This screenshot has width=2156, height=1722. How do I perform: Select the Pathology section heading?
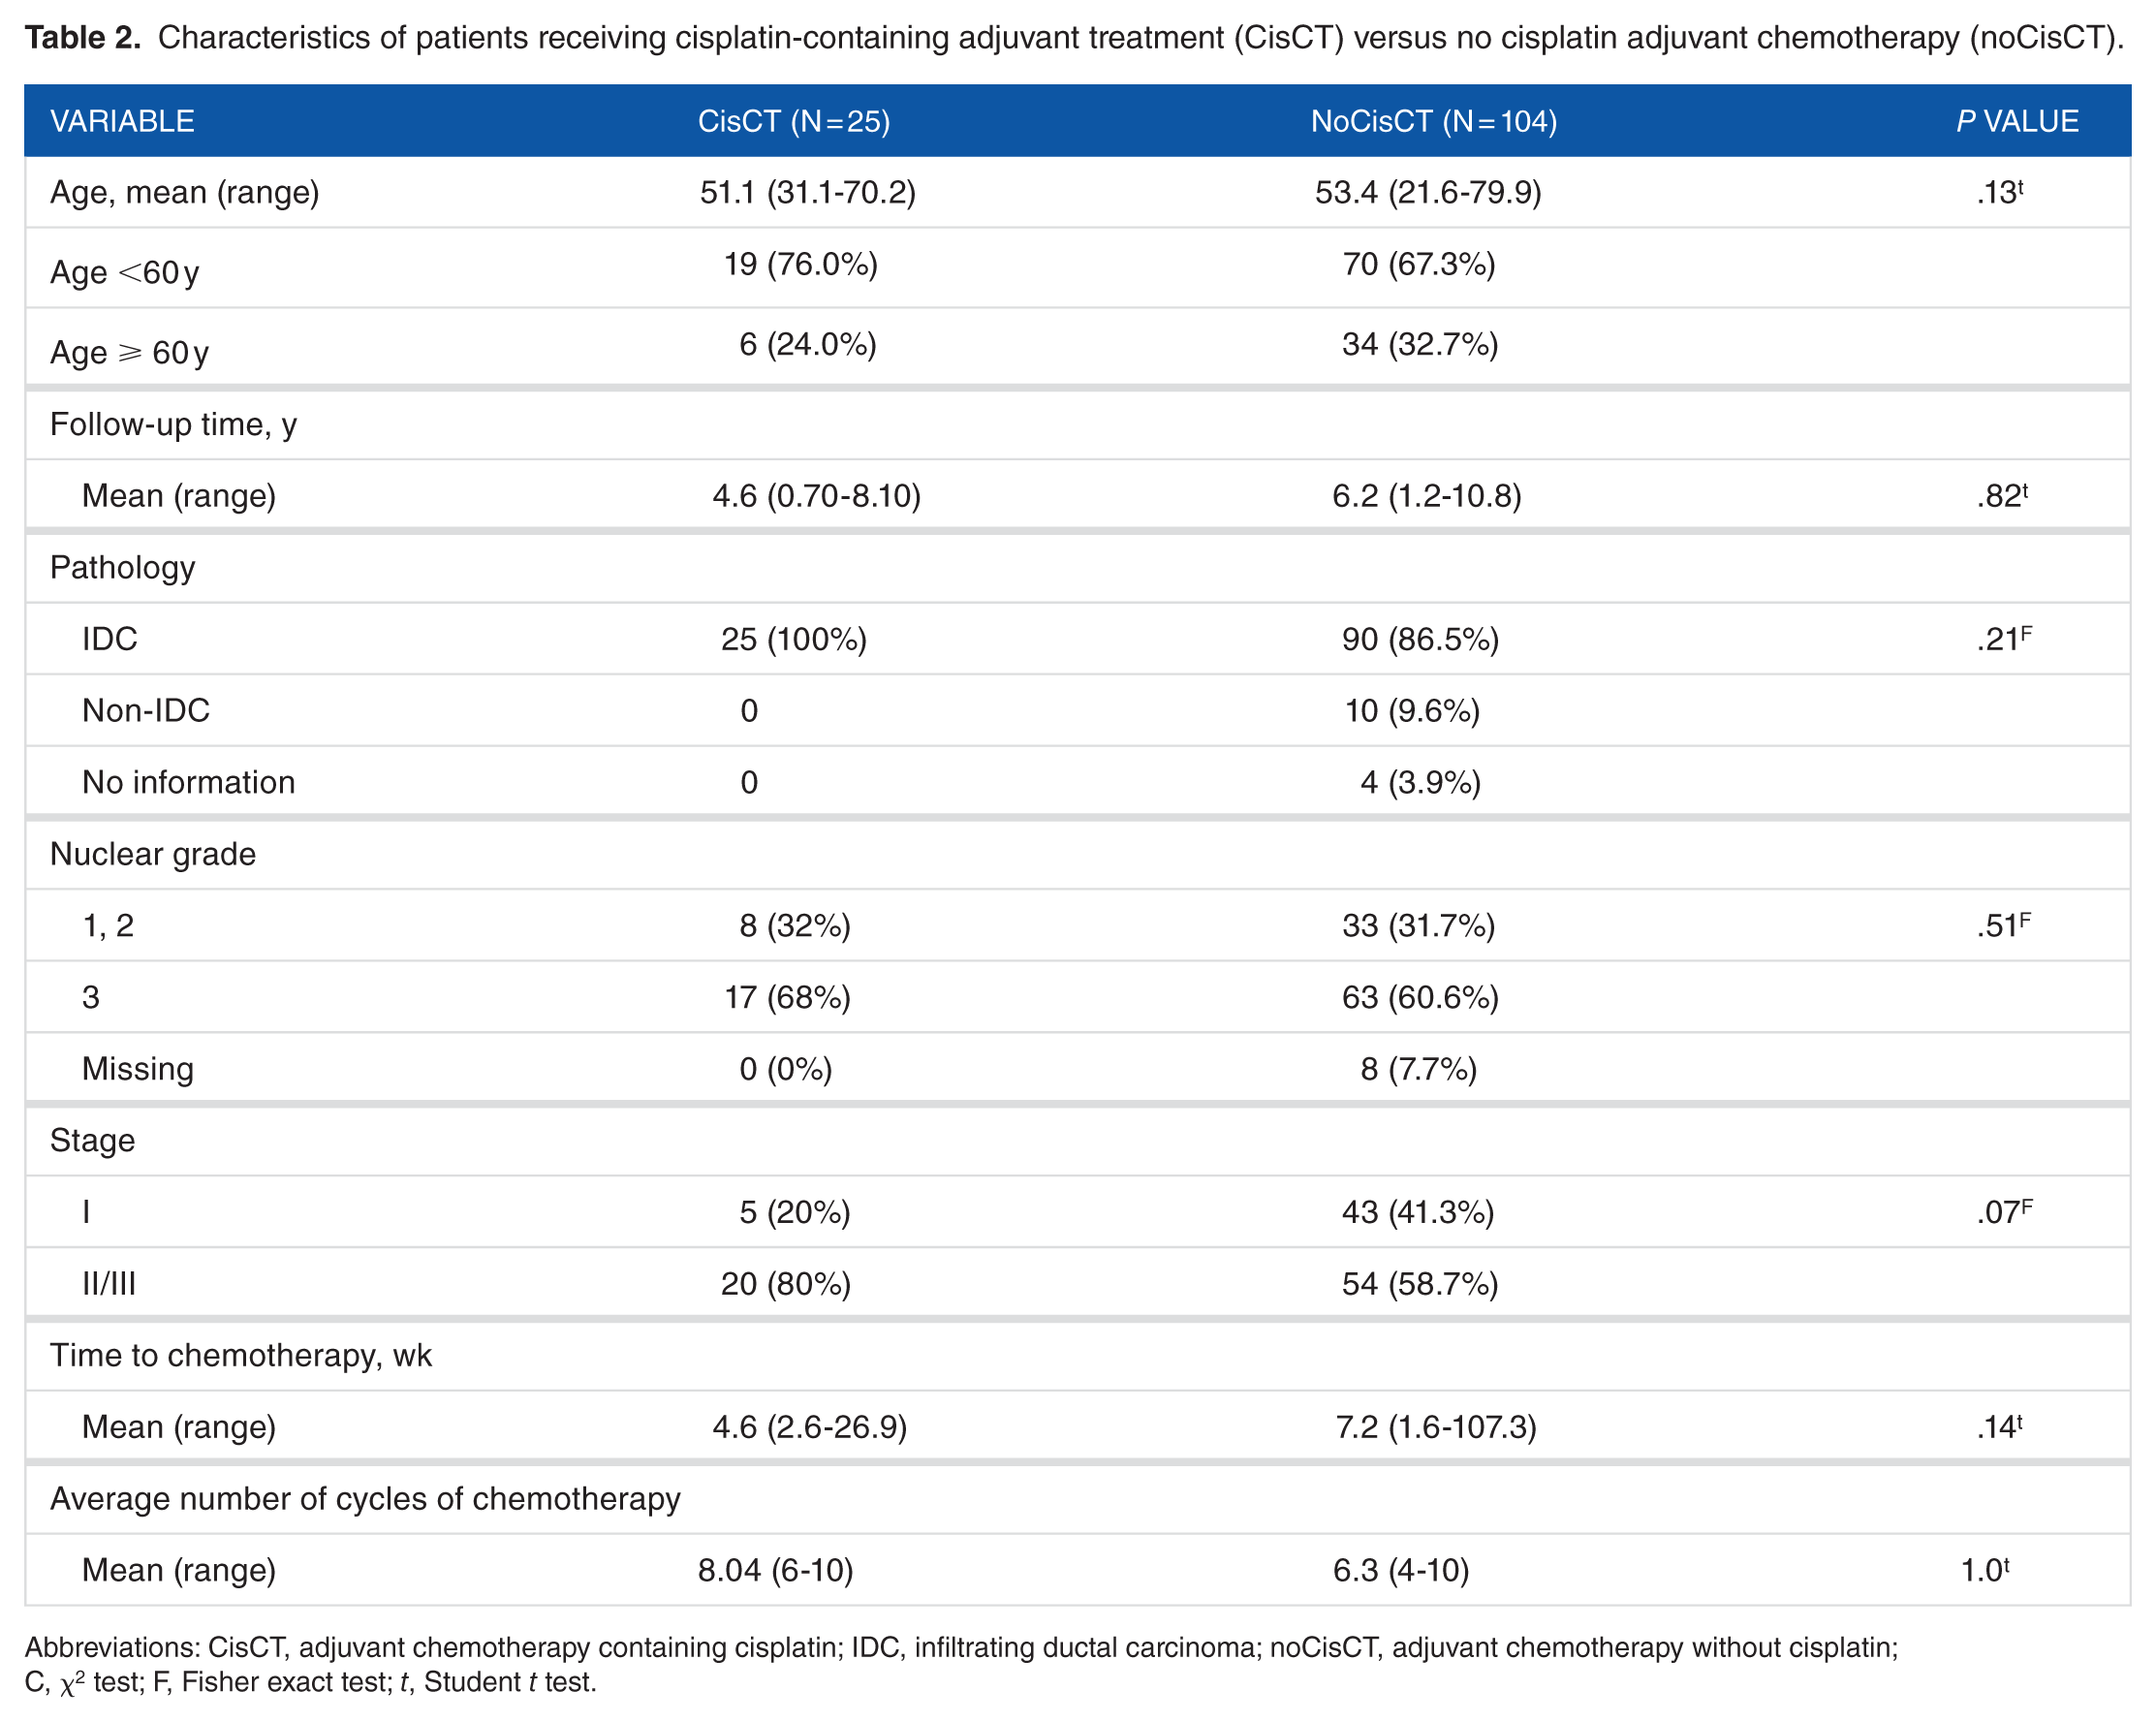(122, 567)
